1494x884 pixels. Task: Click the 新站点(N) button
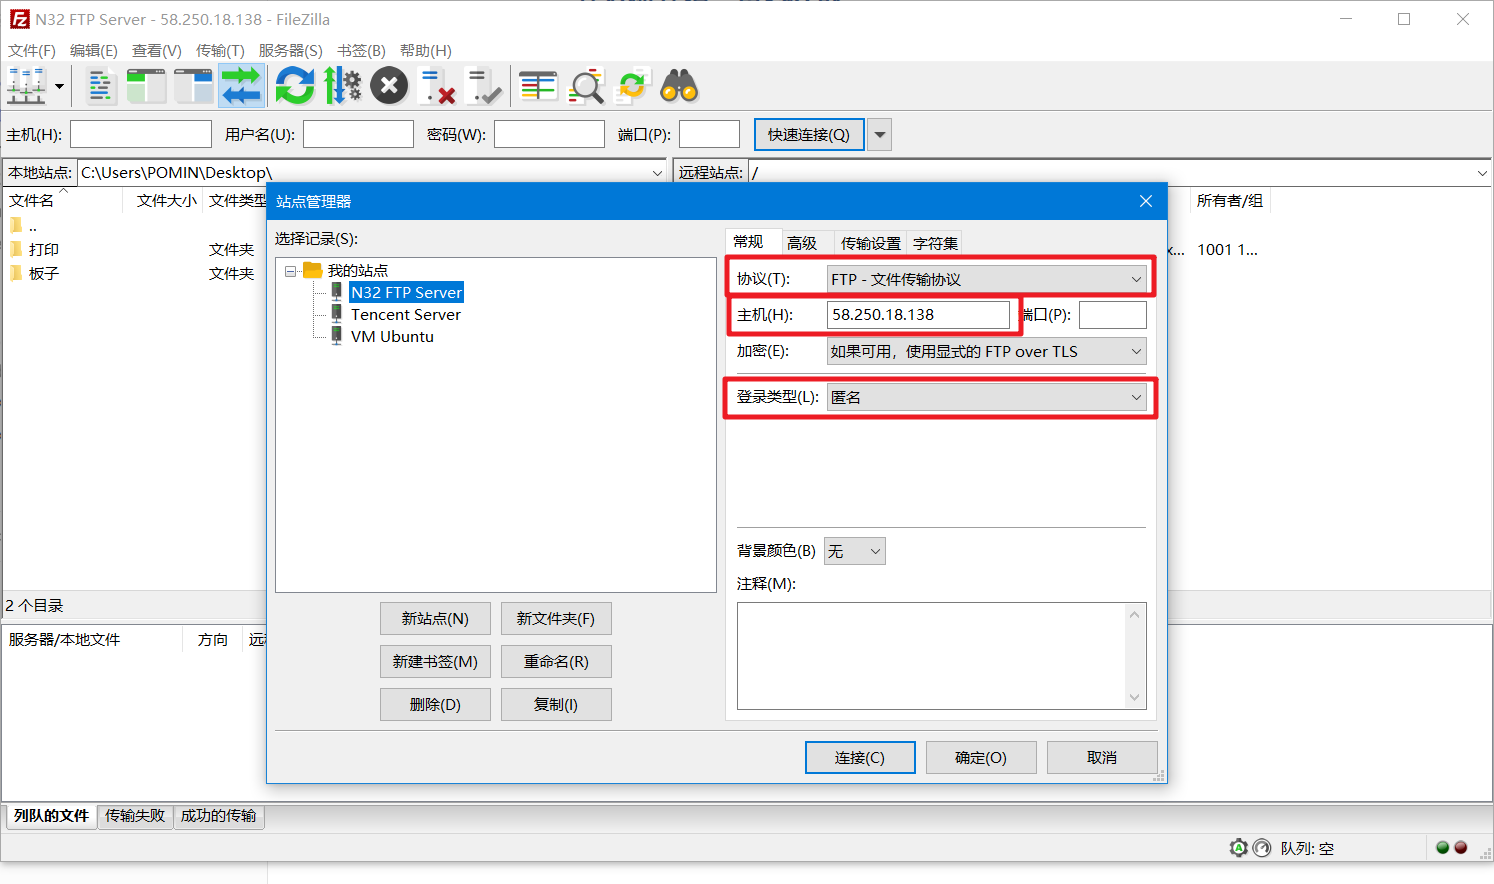(x=435, y=619)
